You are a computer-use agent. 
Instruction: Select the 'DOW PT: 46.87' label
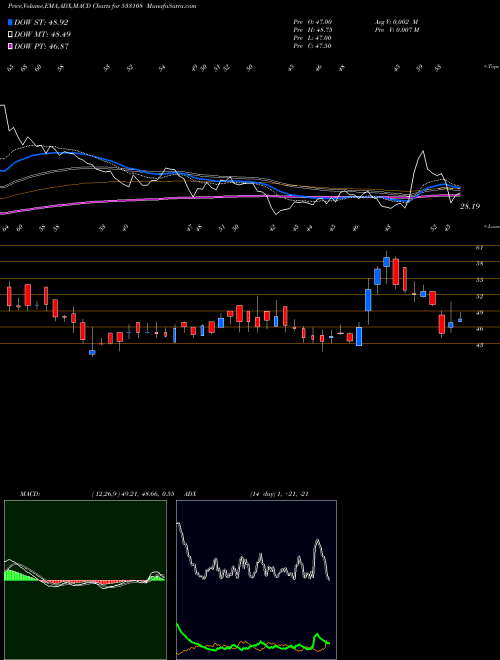click(x=41, y=47)
